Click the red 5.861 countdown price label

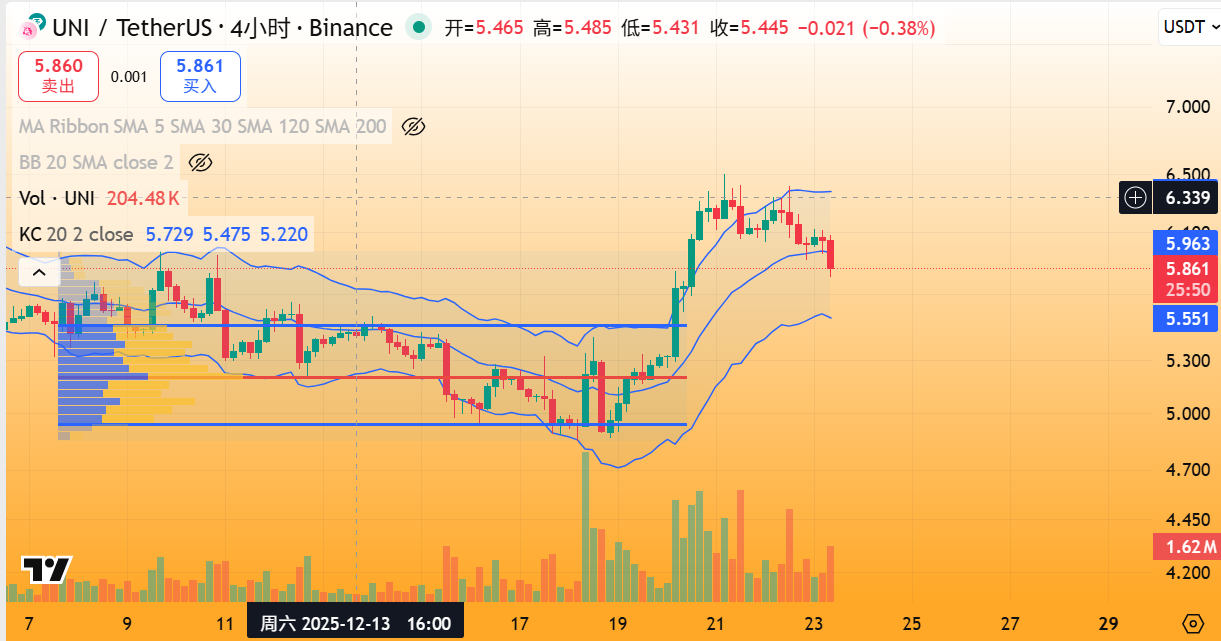coord(1185,278)
